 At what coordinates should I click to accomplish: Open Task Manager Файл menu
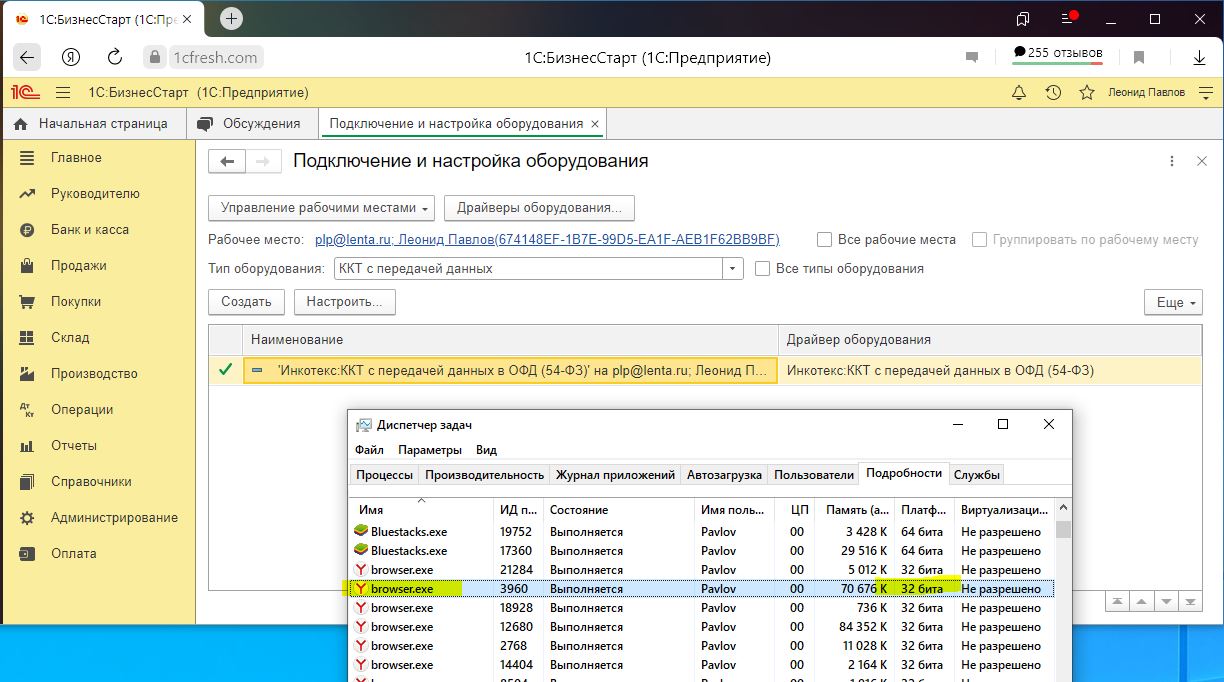[x=369, y=450]
